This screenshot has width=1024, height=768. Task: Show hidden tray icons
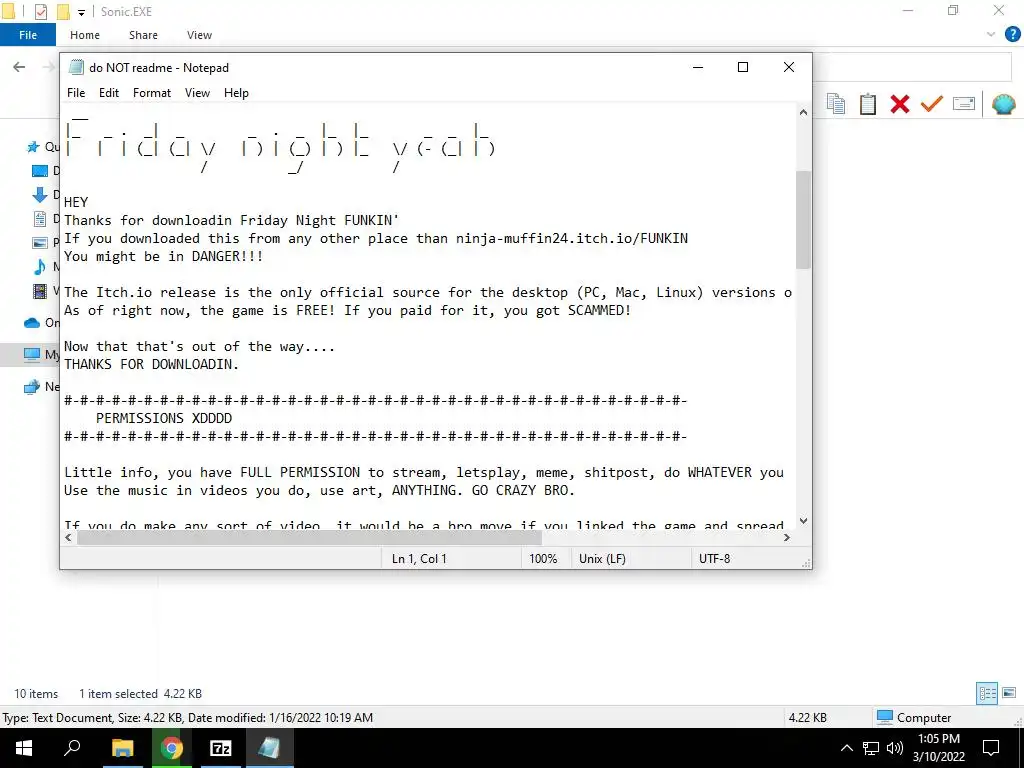coord(846,748)
